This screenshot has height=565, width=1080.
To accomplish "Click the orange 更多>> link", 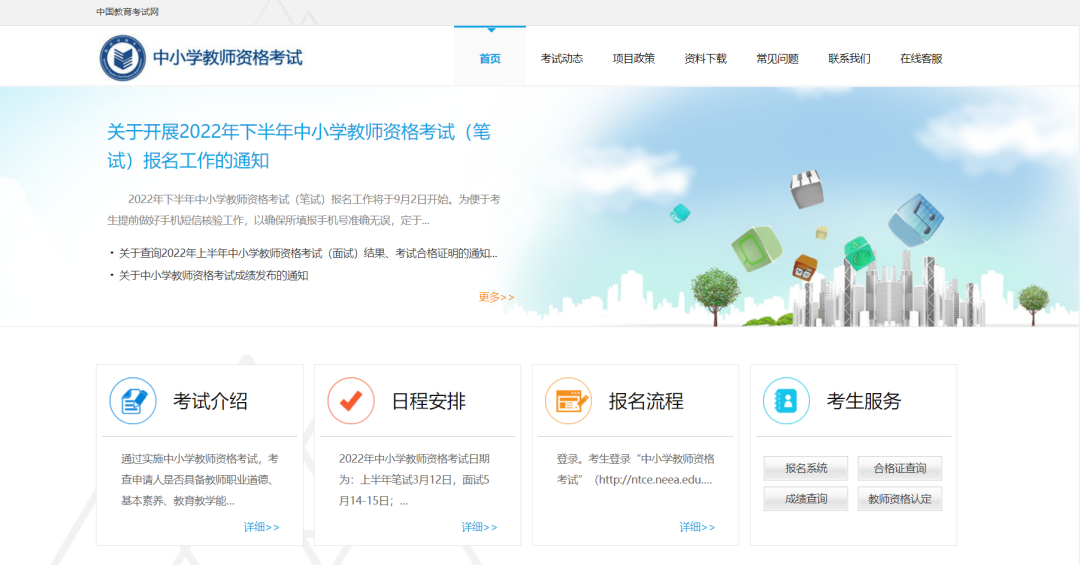I will pos(496,297).
